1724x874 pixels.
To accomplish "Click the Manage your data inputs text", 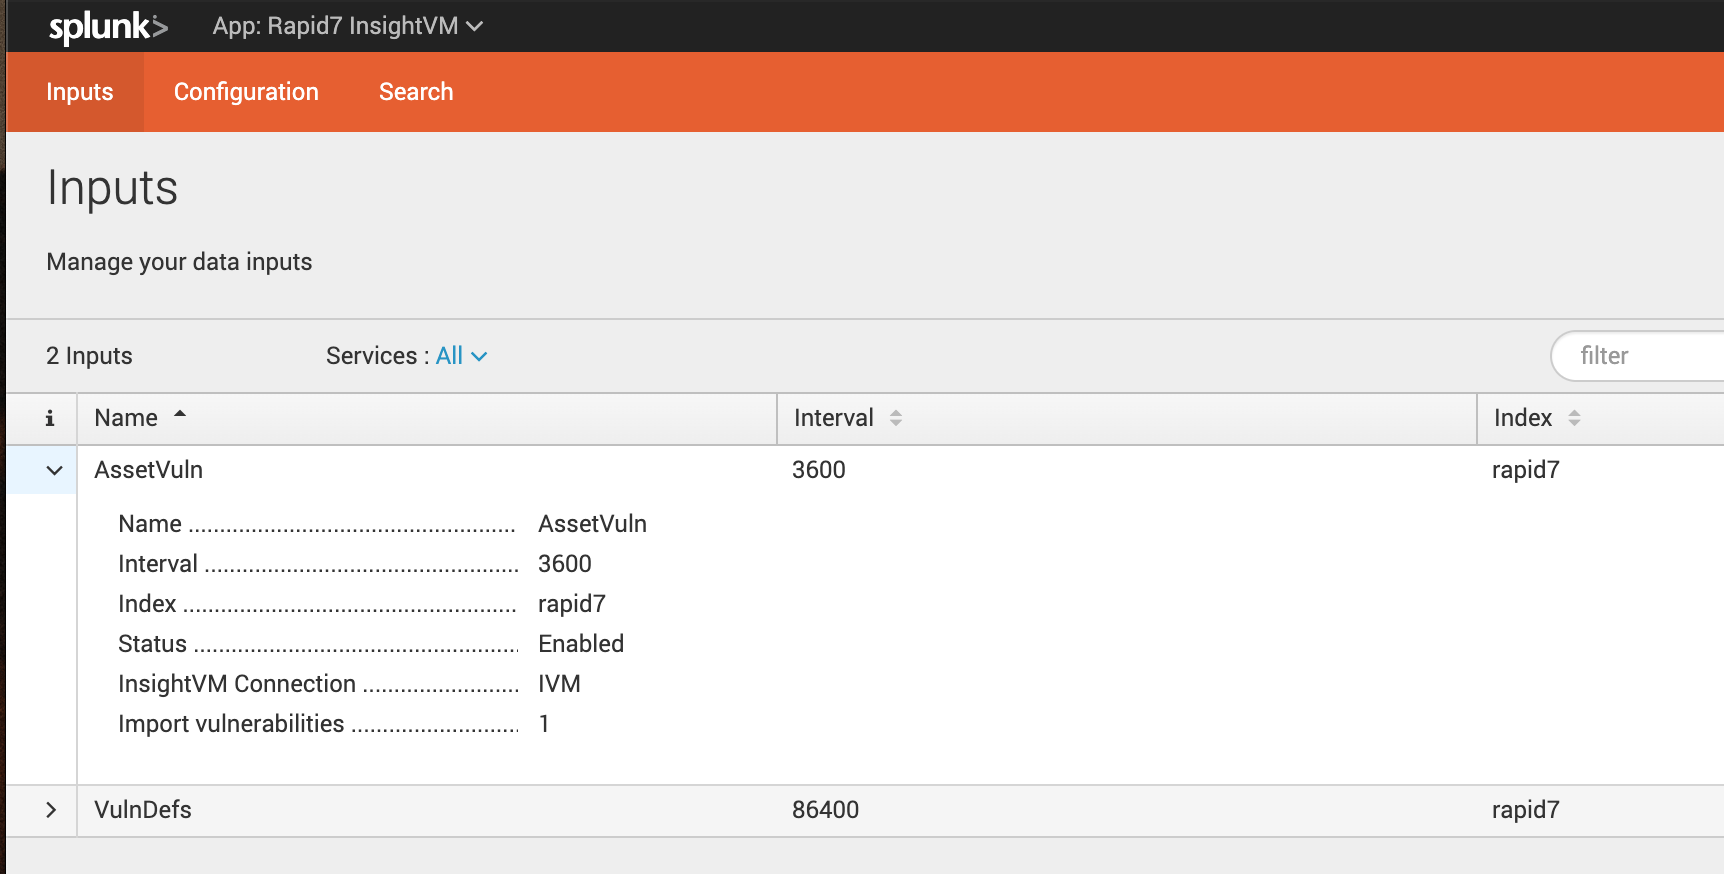I will pos(179,262).
